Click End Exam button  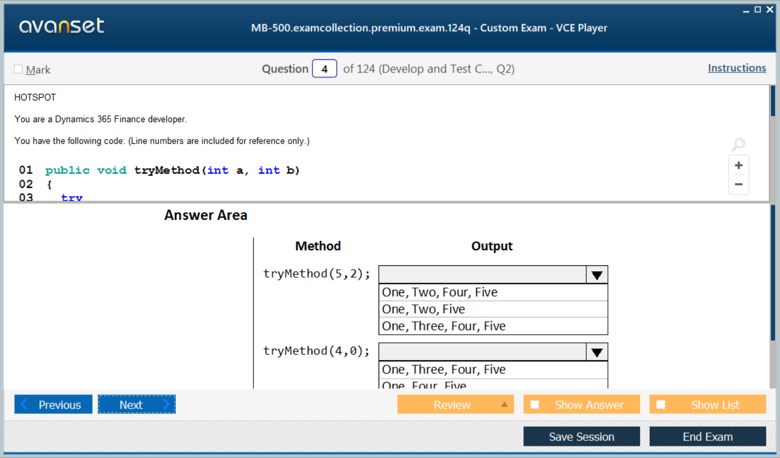(x=707, y=437)
